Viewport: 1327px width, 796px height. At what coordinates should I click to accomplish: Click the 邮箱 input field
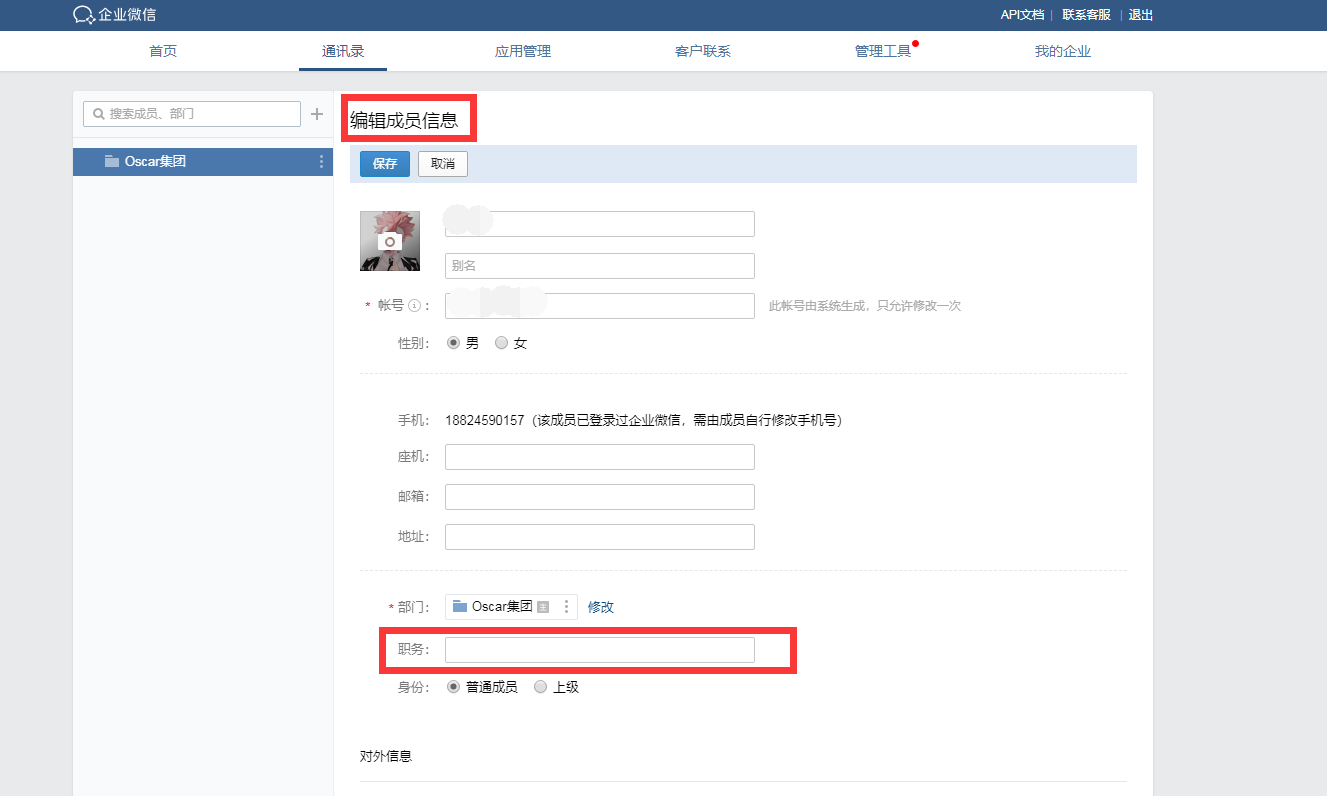coord(600,497)
